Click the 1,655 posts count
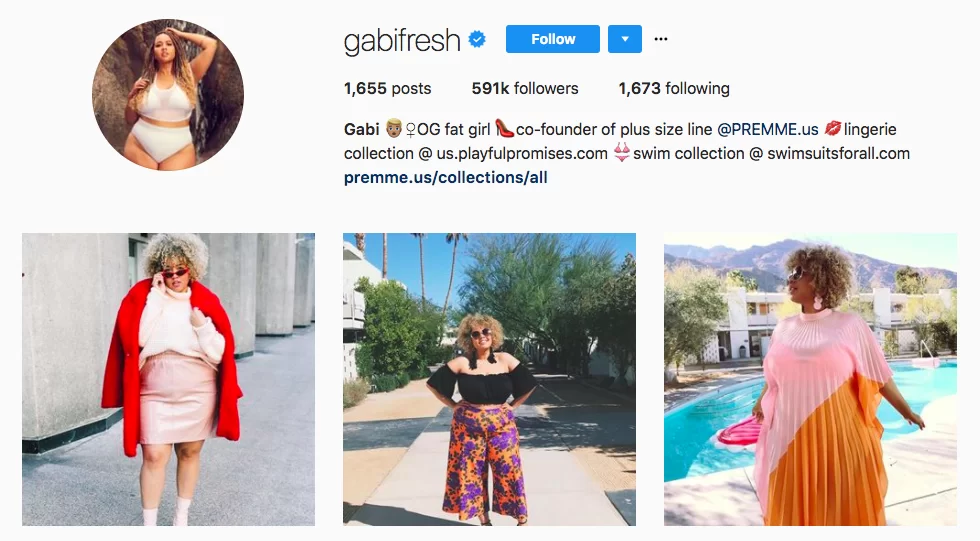Image resolution: width=980 pixels, height=541 pixels. coord(388,89)
